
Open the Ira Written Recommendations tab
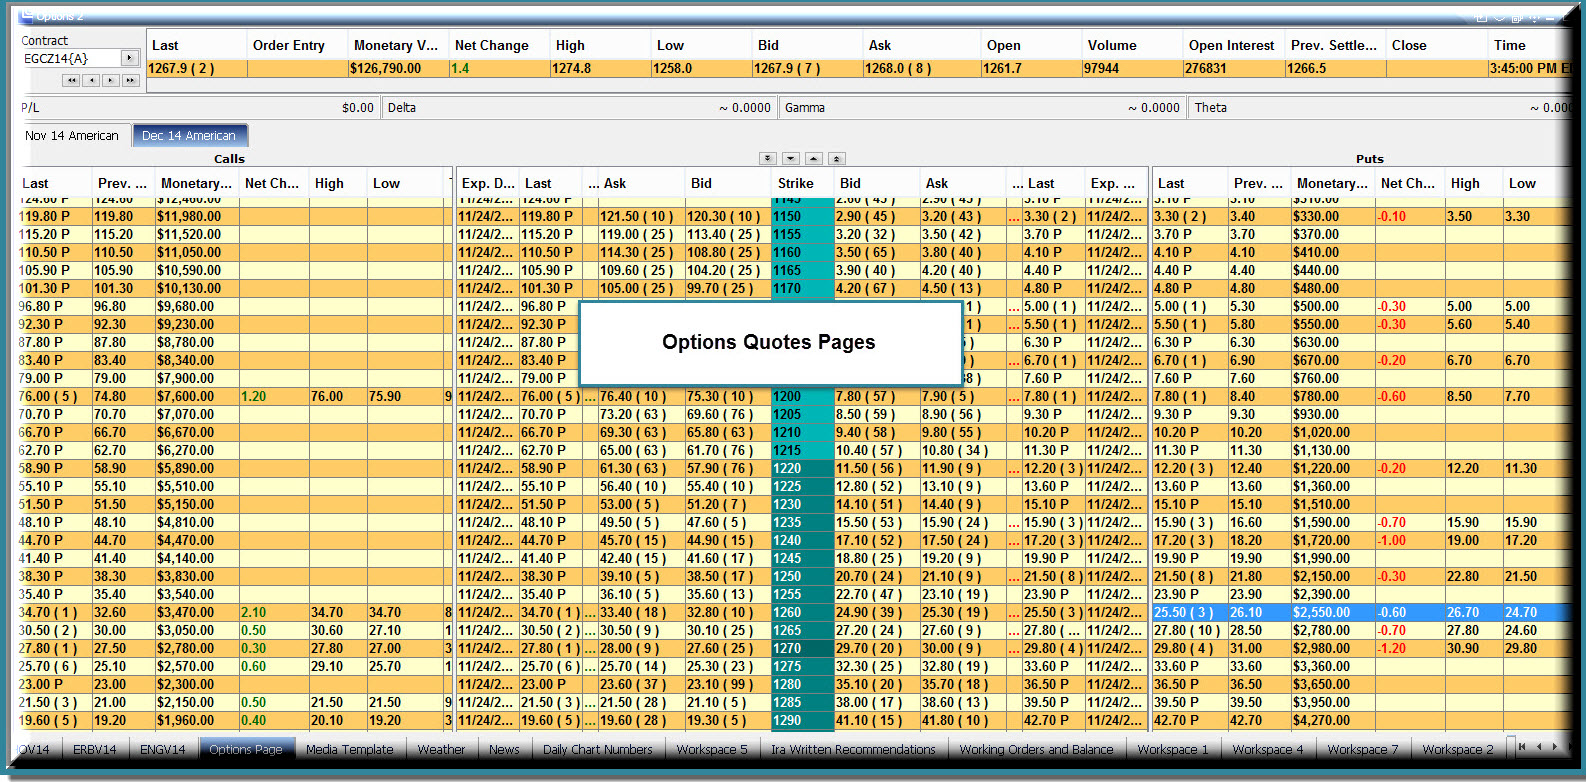tap(854, 749)
